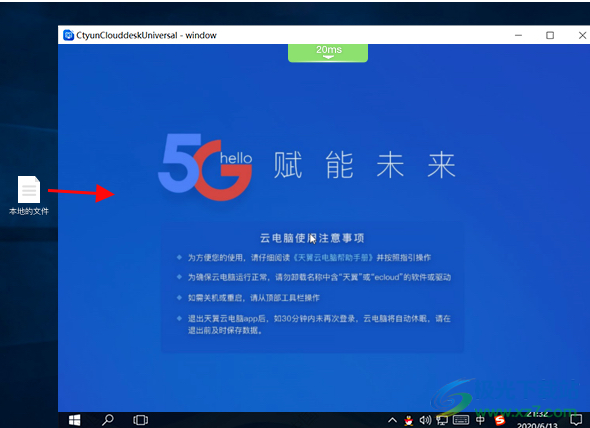Open the Windows Start menu in cloud desktop
Image resolution: width=590 pixels, height=428 pixels.
75,420
